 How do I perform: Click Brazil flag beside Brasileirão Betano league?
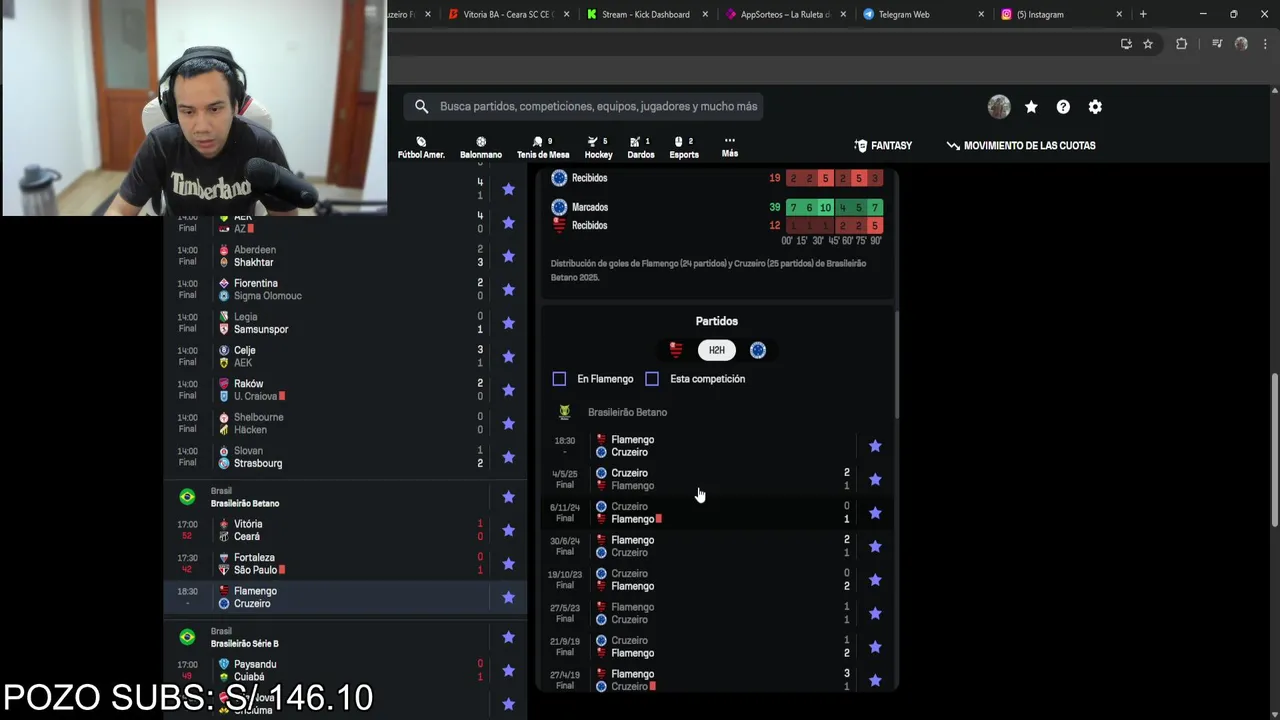click(187, 497)
